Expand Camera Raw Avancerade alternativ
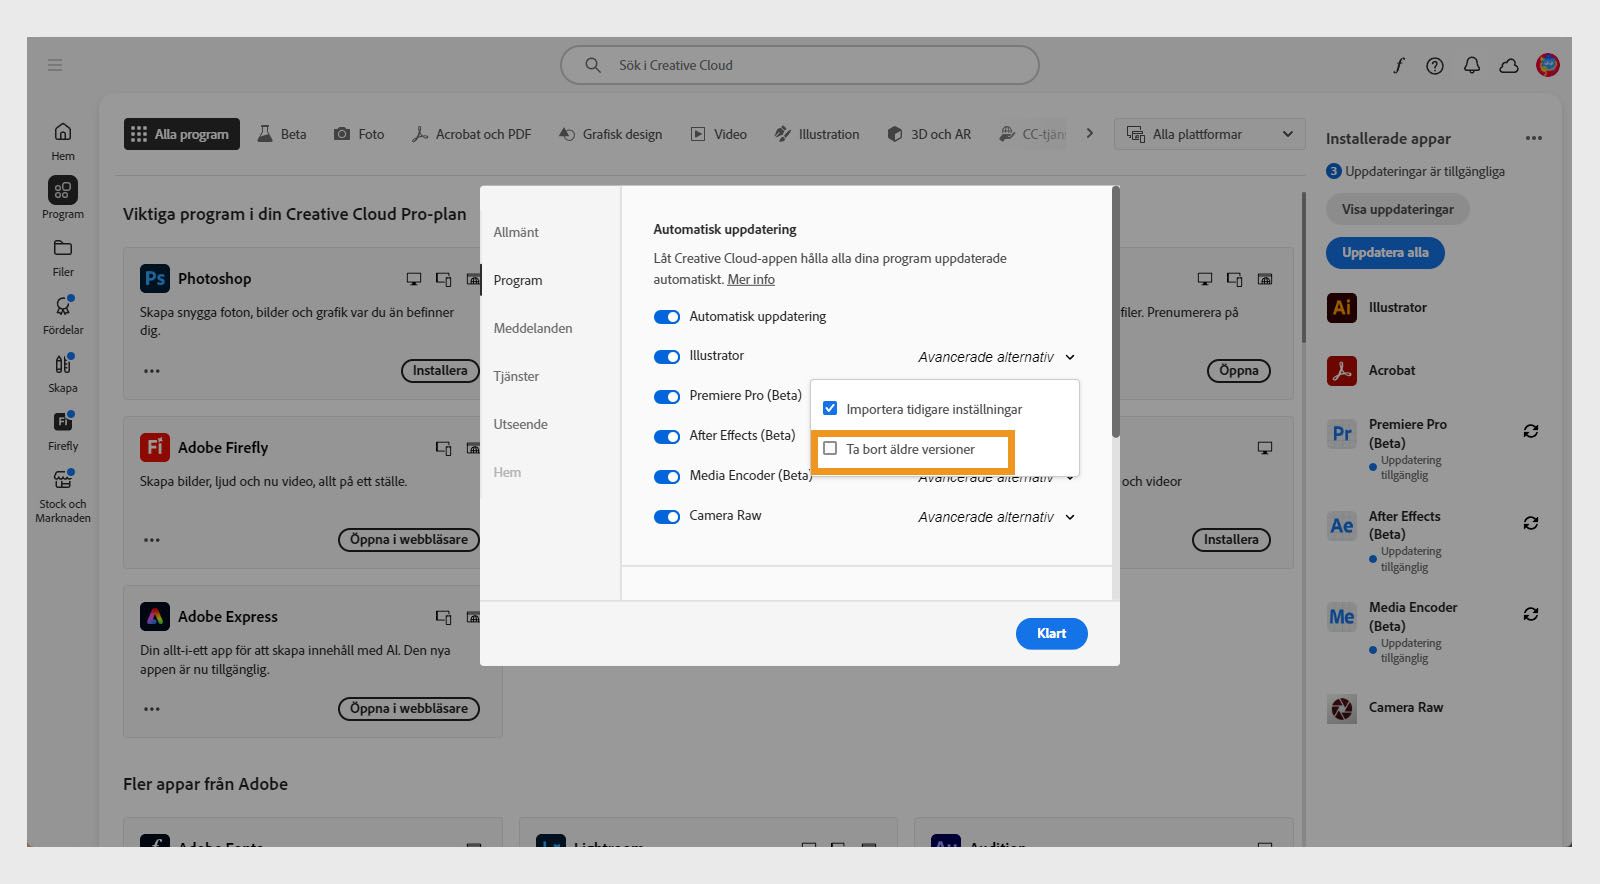This screenshot has width=1600, height=884. tap(997, 517)
